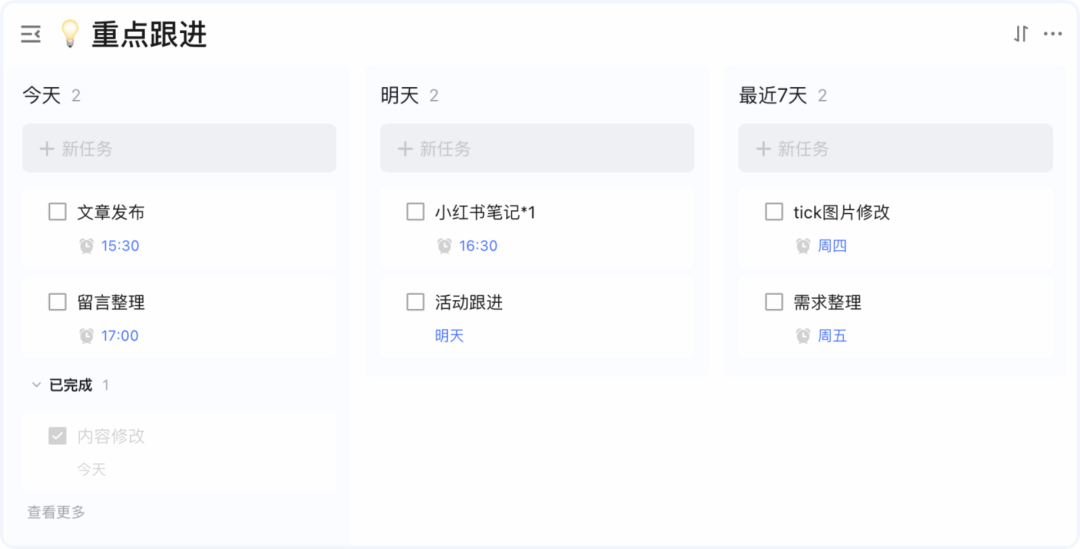
Task: Click the alarm icon next to 周四
Action: point(803,246)
